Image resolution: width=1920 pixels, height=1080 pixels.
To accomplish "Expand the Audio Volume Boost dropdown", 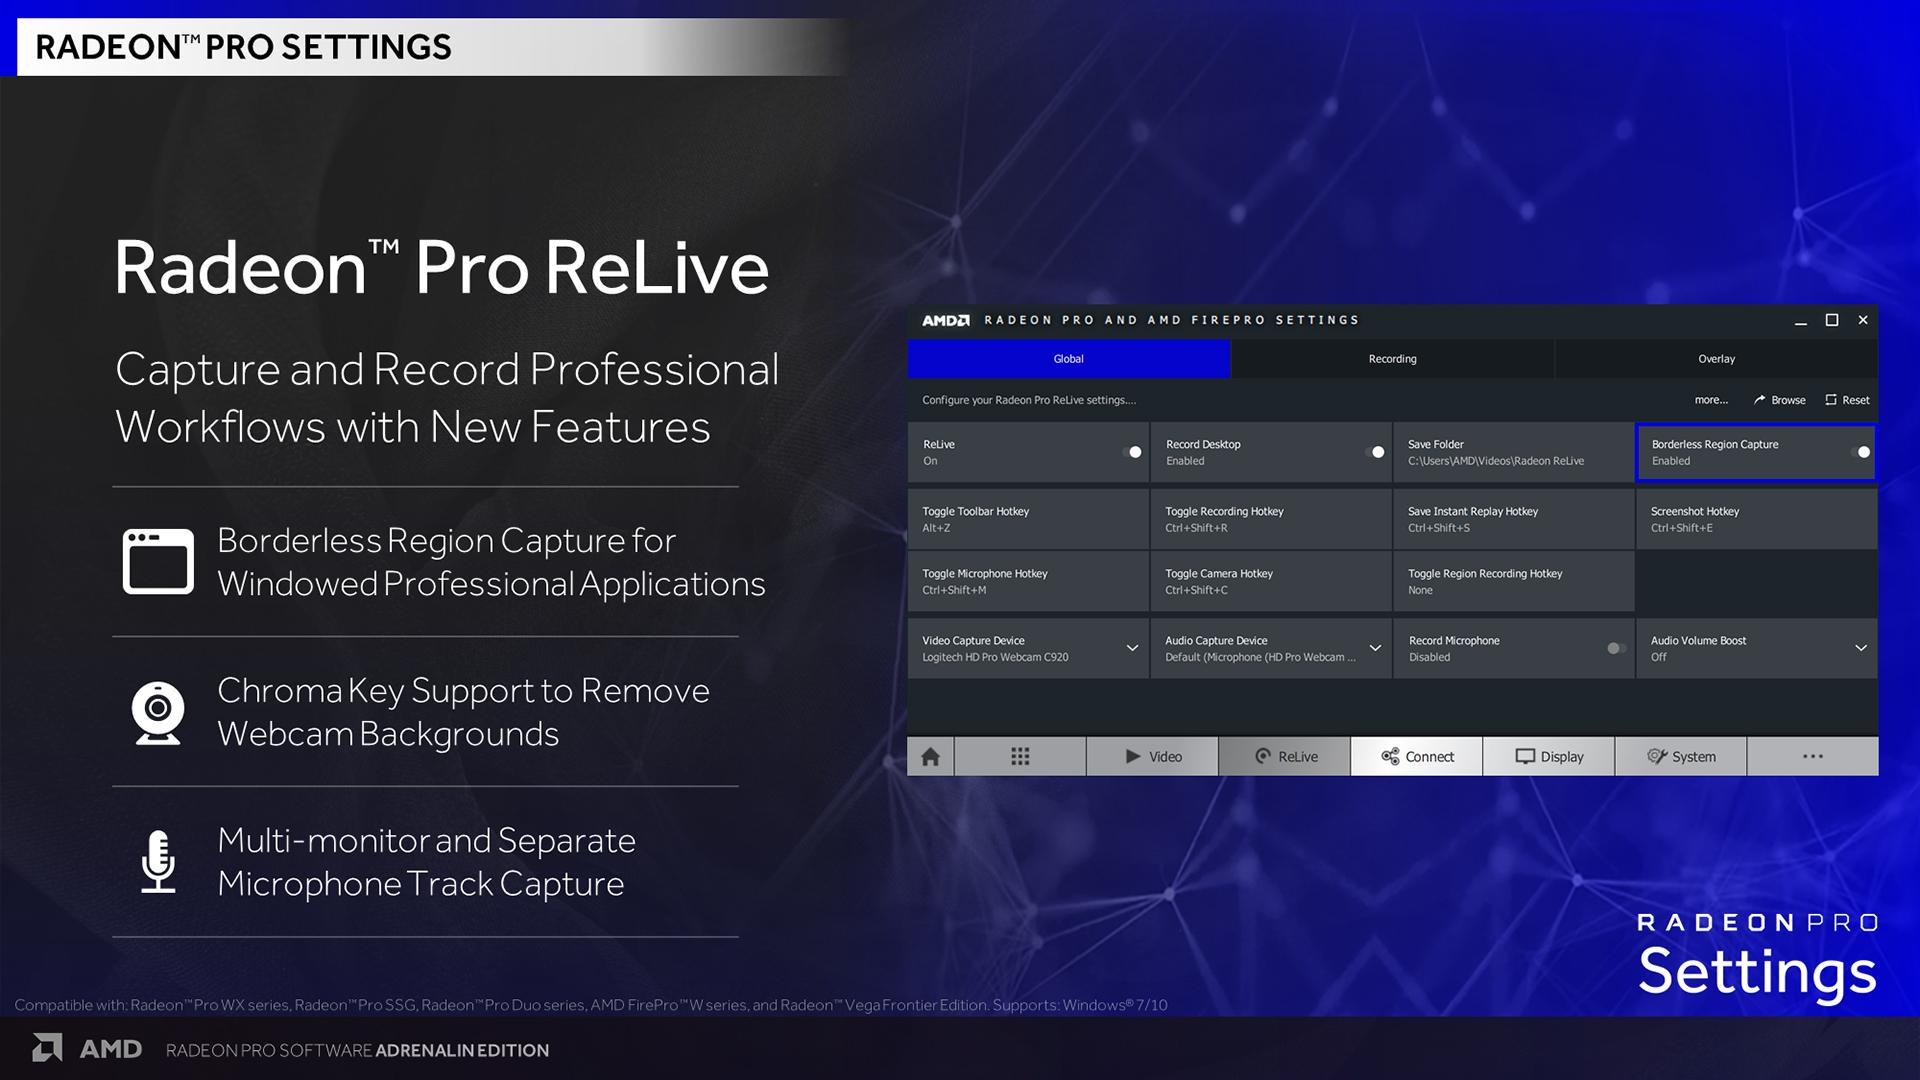I will [x=1861, y=648].
